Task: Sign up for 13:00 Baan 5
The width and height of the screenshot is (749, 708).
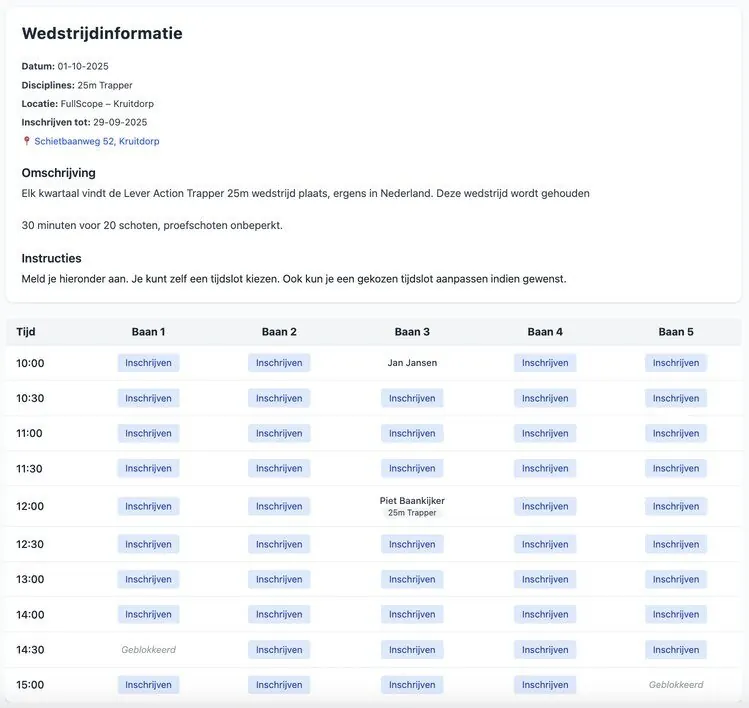Action: (676, 579)
